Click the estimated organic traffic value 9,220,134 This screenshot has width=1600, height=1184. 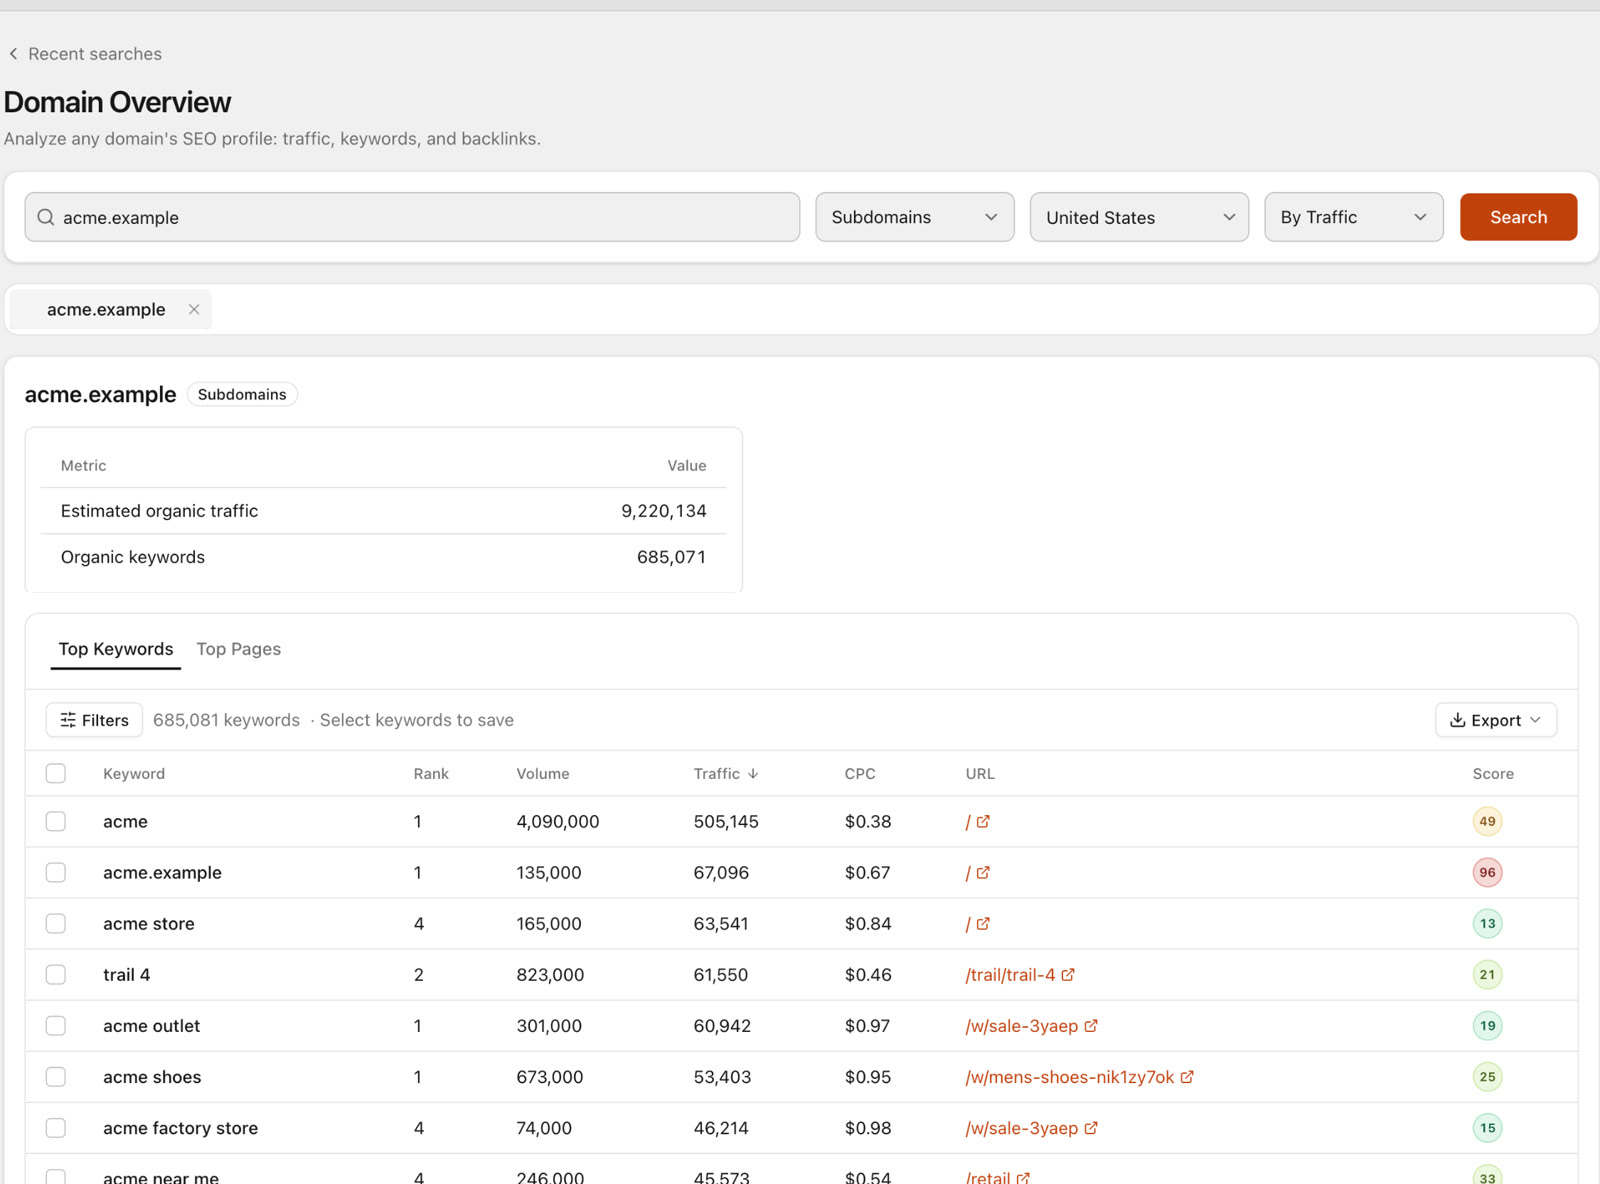click(x=664, y=511)
